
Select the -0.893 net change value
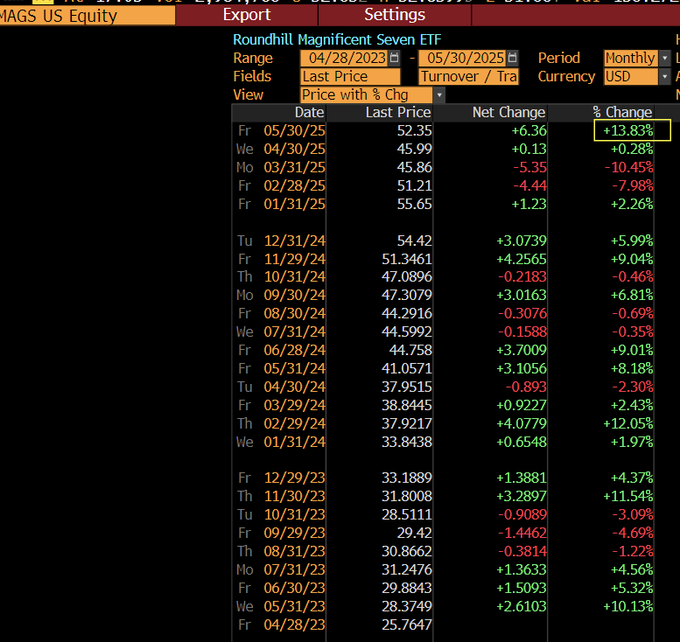526,387
